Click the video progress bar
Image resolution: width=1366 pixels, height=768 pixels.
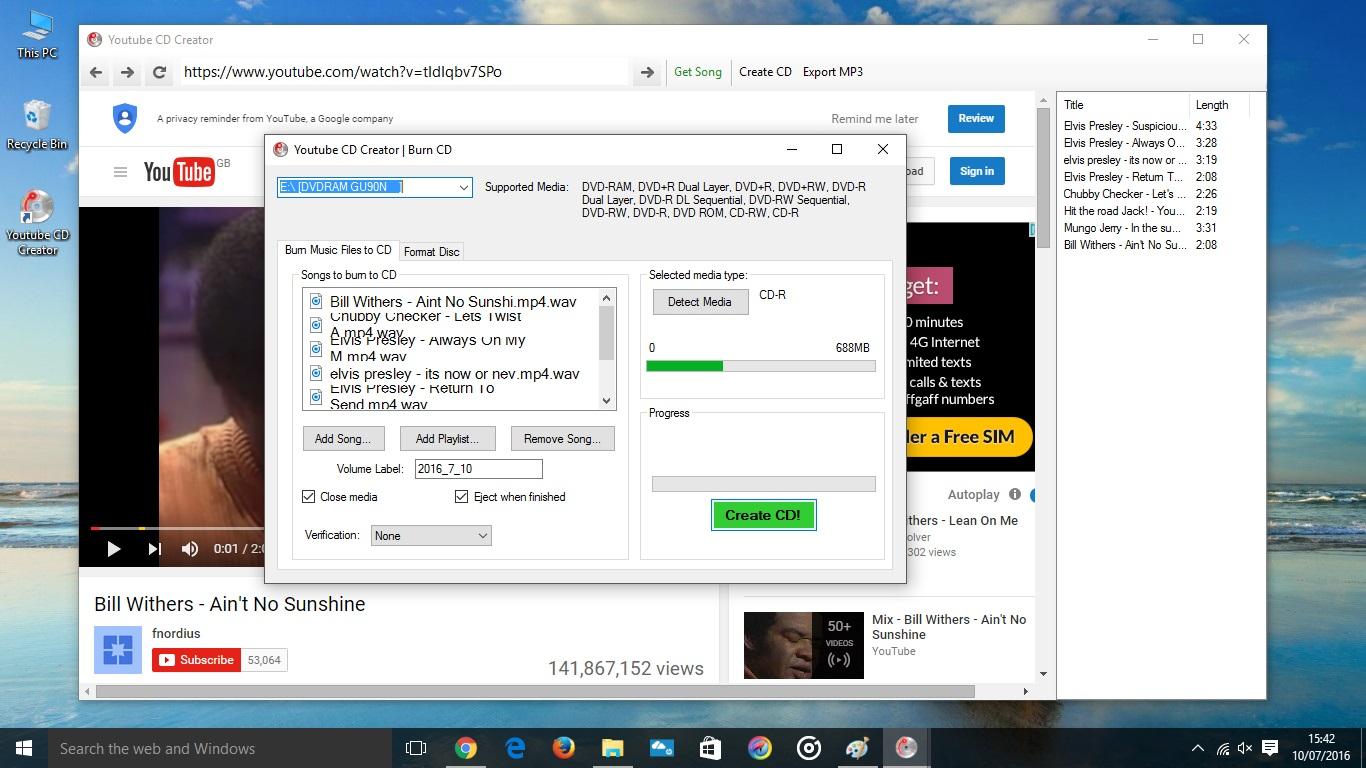click(x=177, y=528)
